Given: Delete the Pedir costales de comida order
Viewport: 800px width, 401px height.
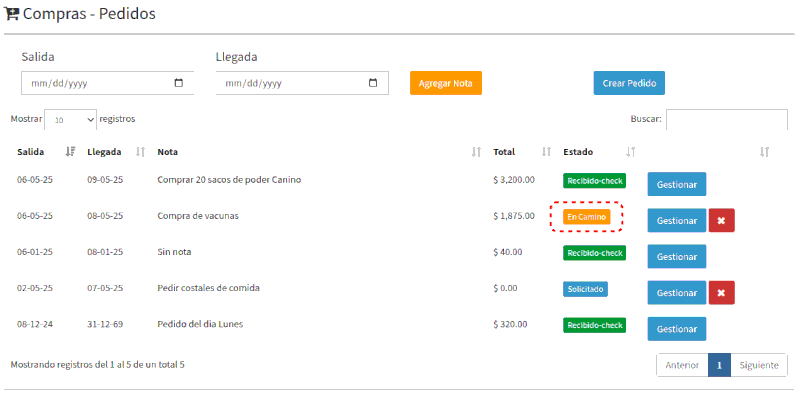Looking at the screenshot, I should (x=721, y=293).
